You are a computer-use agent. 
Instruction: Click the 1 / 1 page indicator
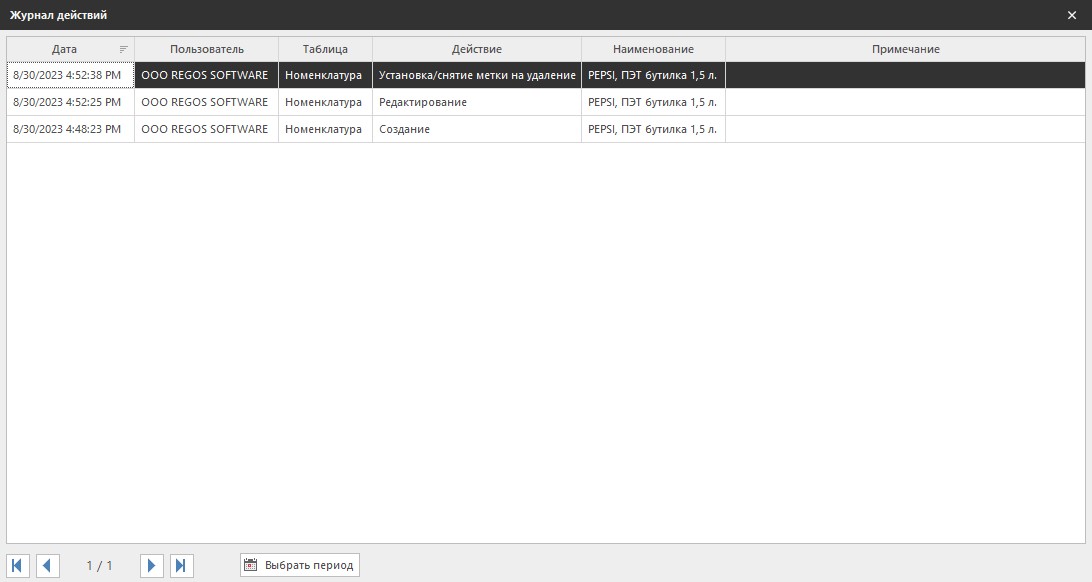[x=99, y=566]
